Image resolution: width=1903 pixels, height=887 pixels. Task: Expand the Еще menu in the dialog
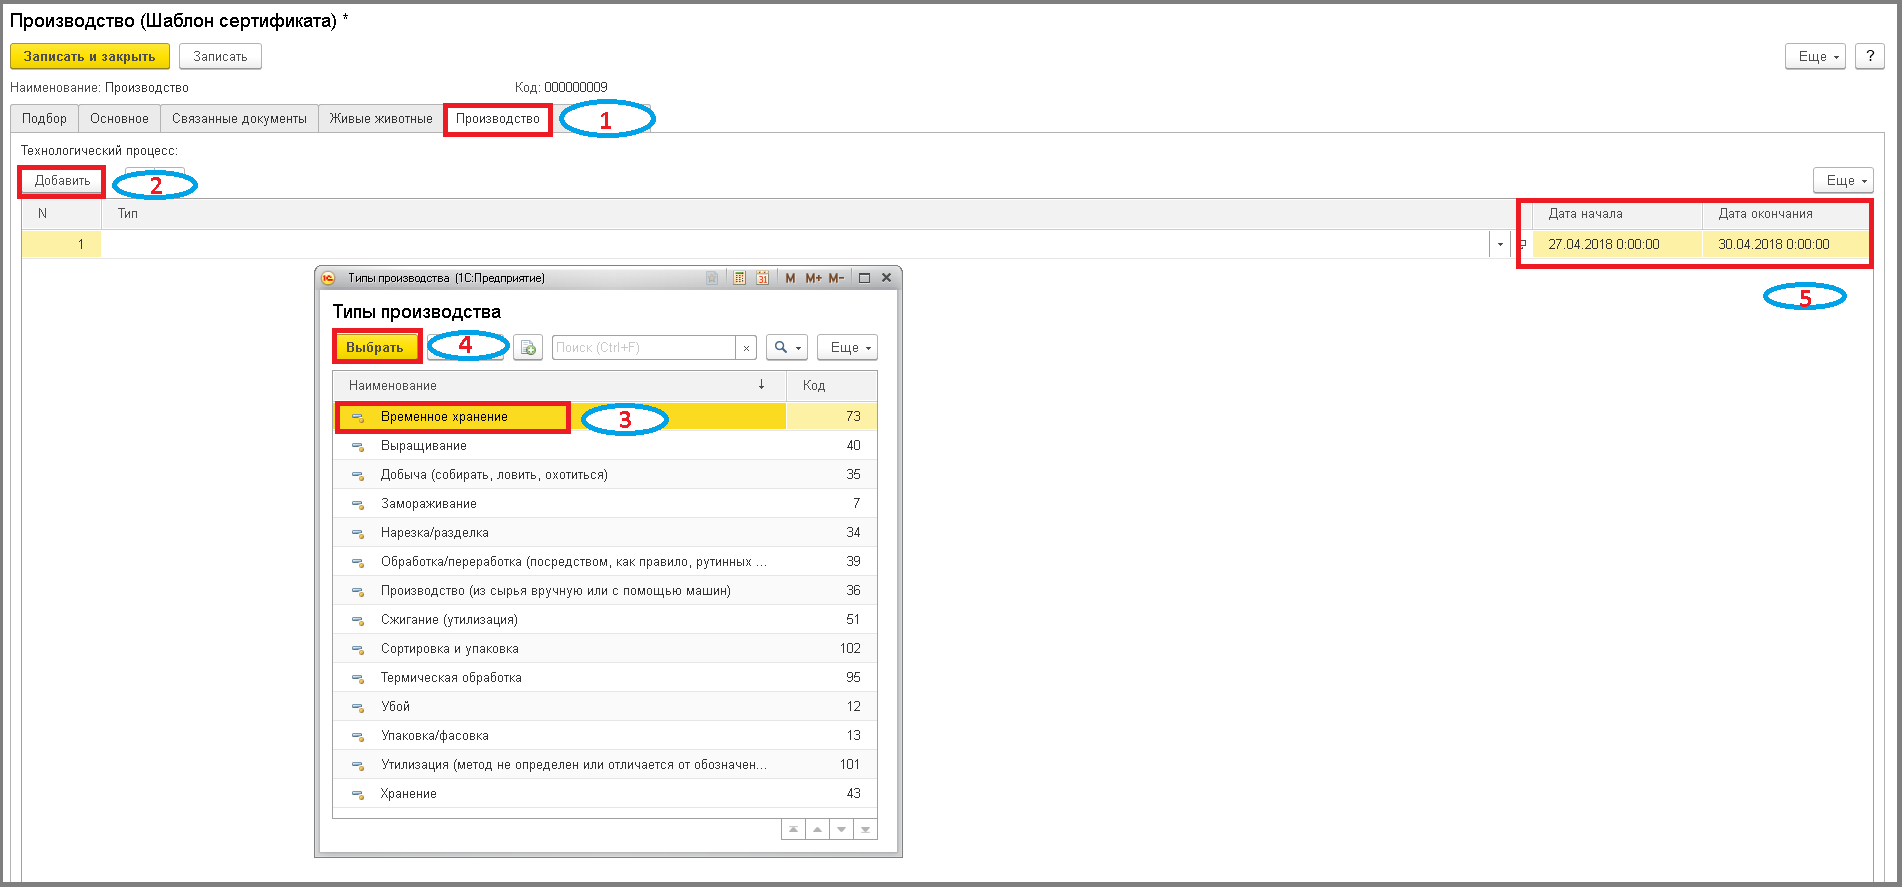point(847,347)
